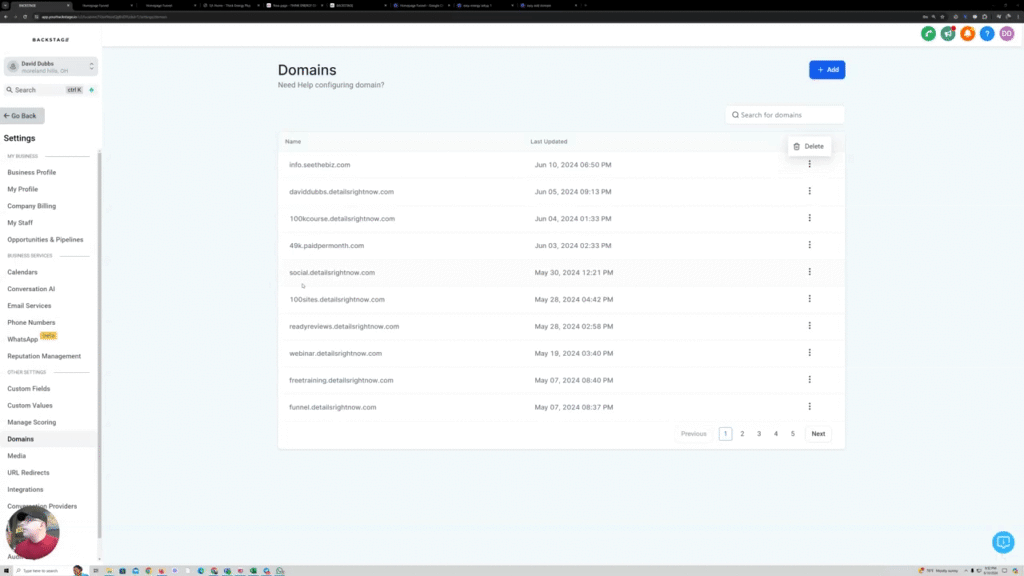Open the chat support widget icon
The width and height of the screenshot is (1024, 576).
pyautogui.click(x=1003, y=542)
